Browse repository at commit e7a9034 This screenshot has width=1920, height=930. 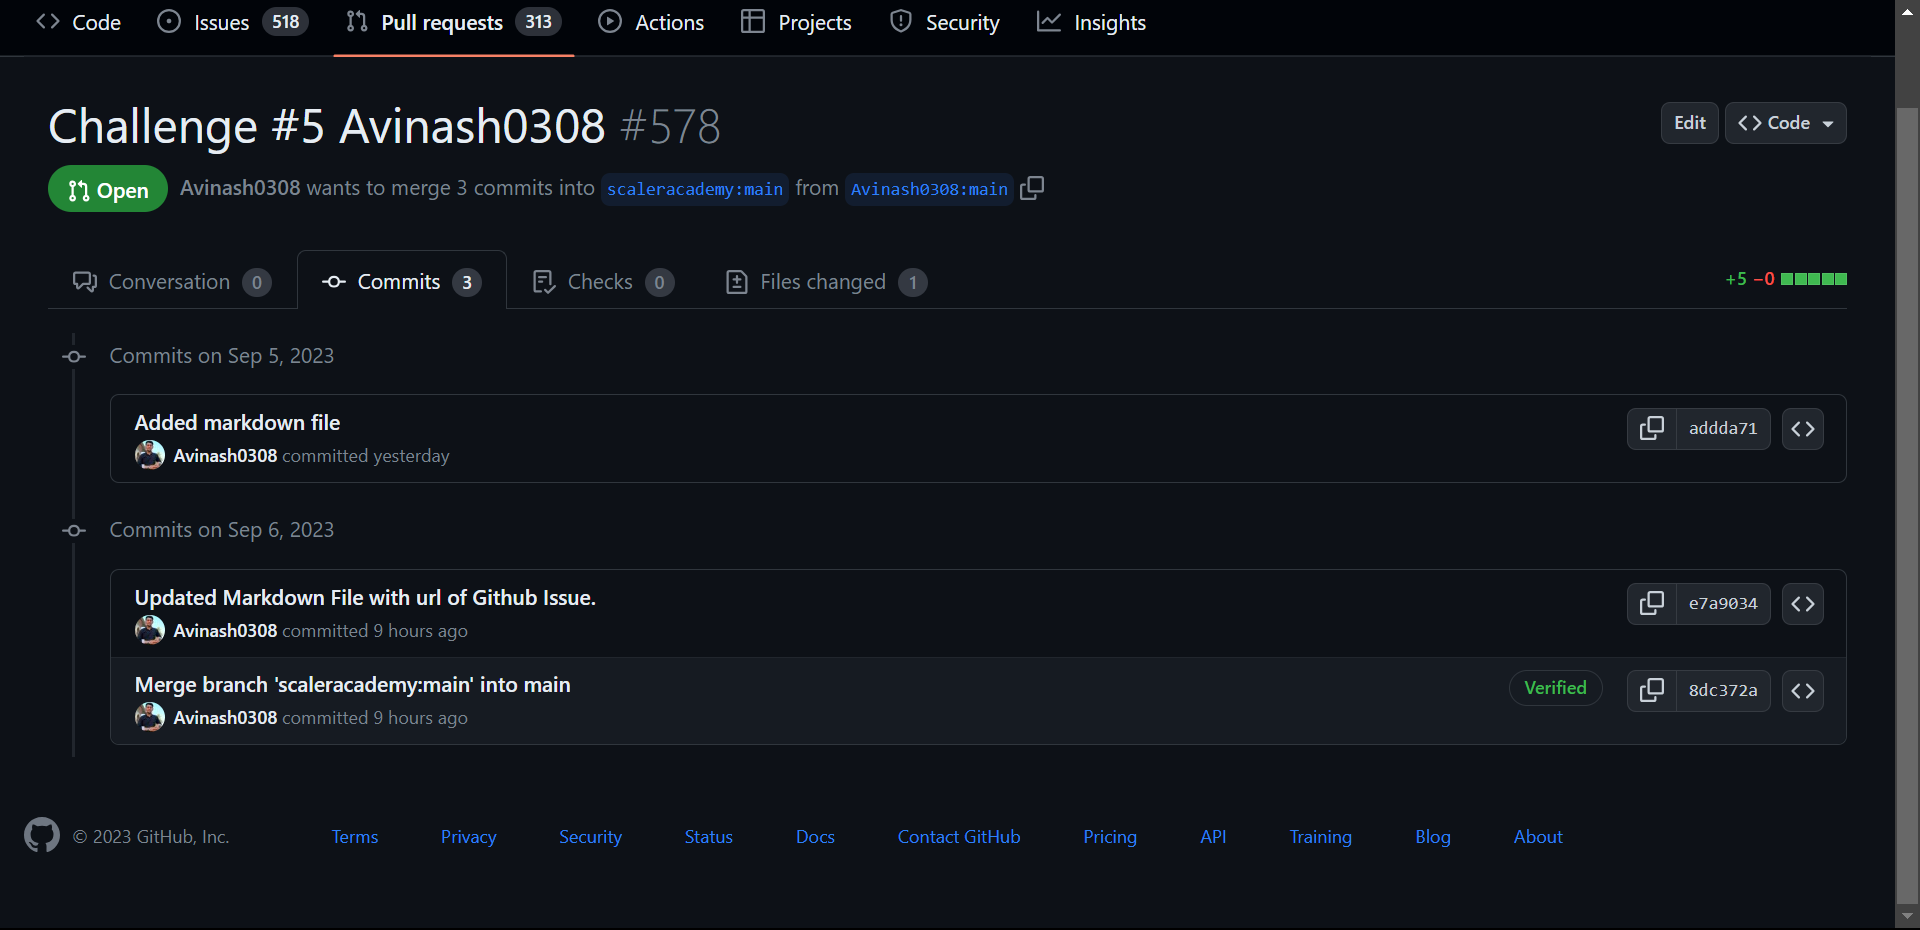(x=1802, y=604)
